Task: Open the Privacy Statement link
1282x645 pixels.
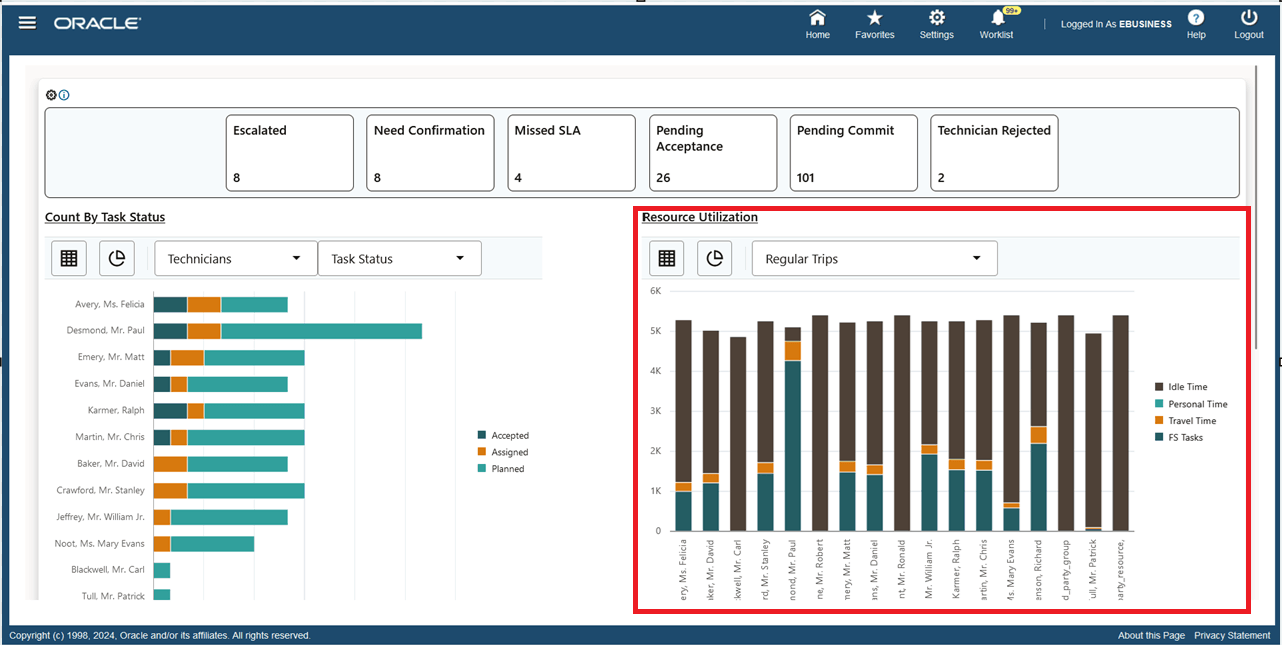Action: [1232, 635]
